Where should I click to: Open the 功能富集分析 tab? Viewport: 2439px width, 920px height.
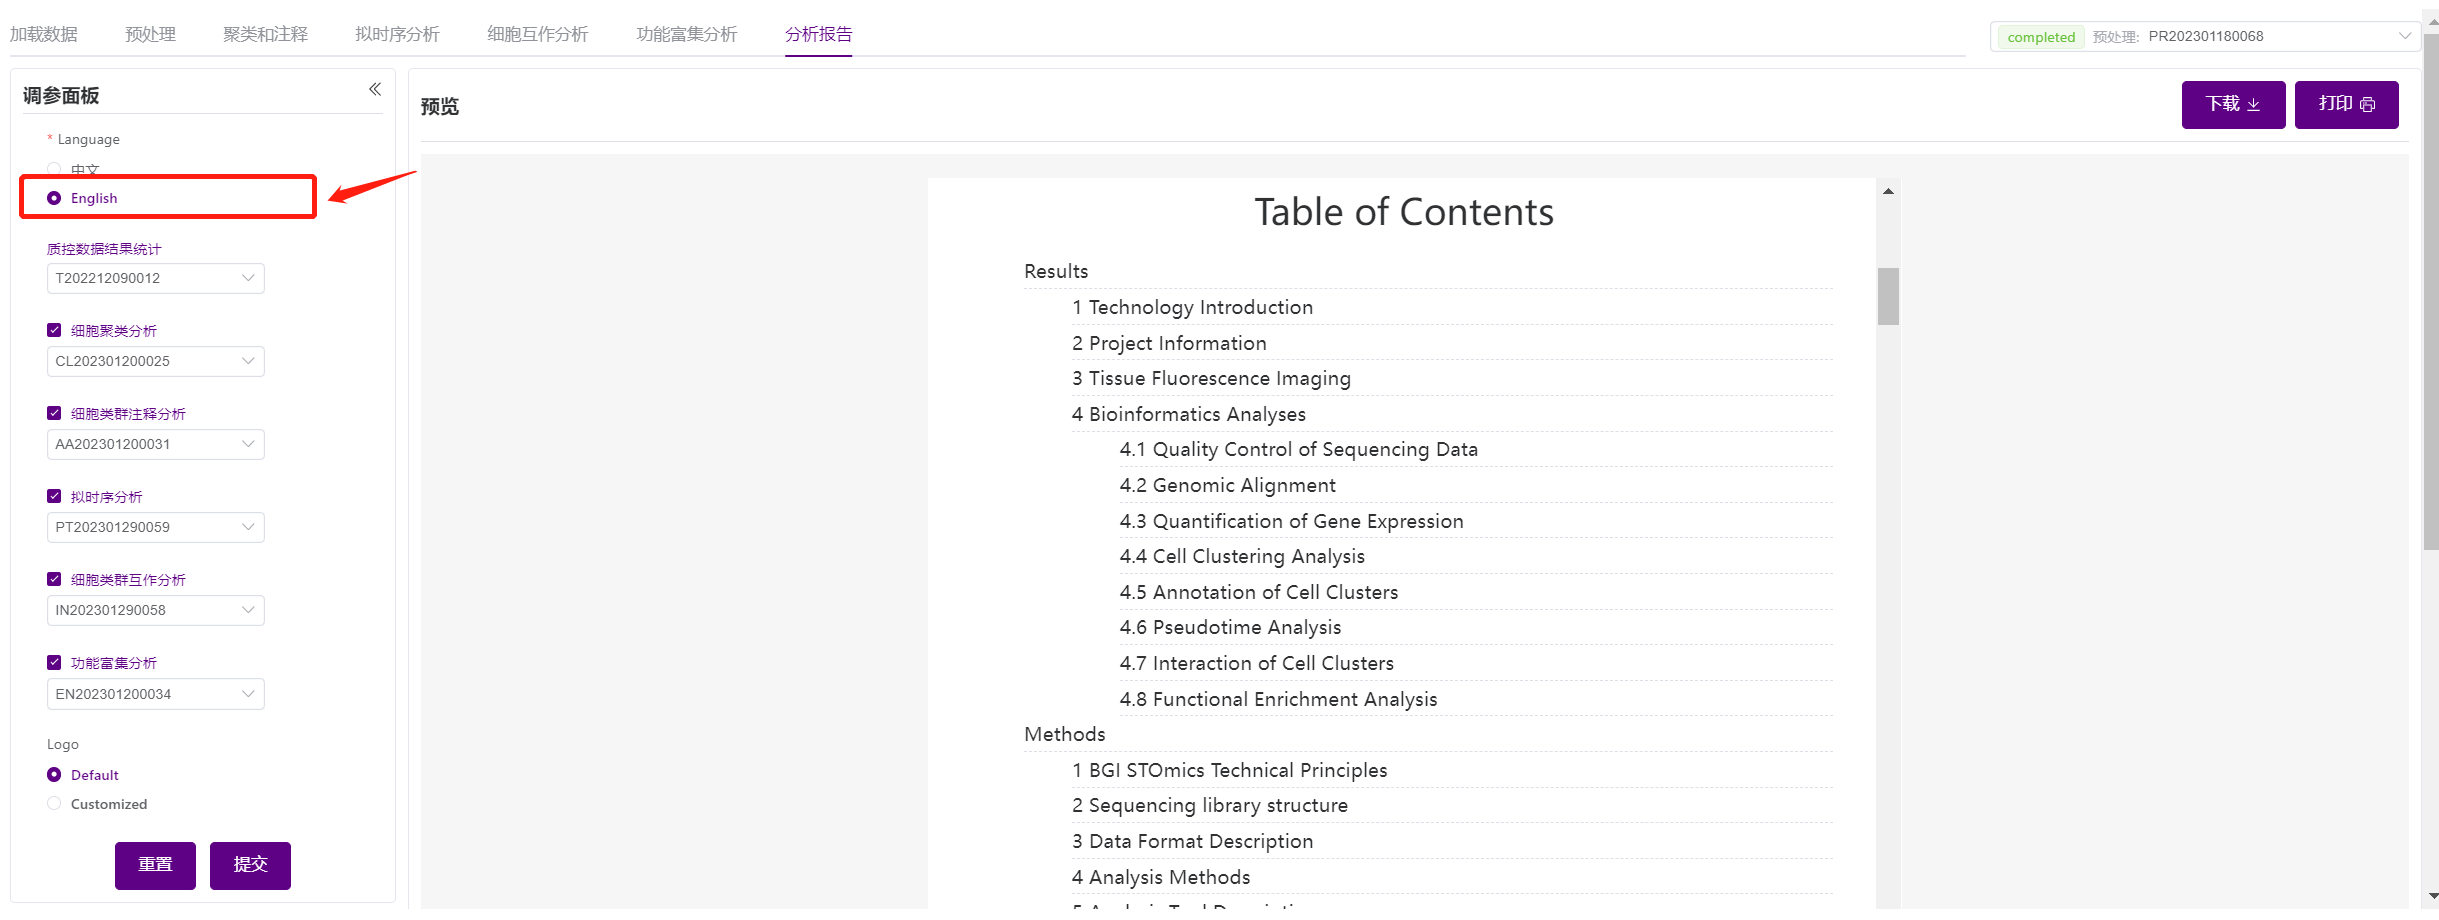(686, 35)
